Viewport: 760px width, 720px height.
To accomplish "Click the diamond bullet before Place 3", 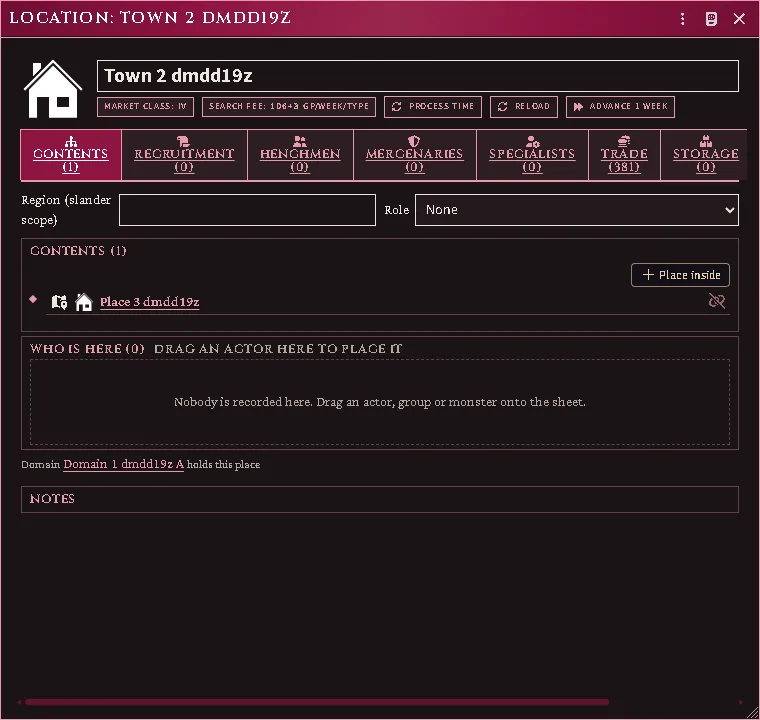I will click(33, 299).
